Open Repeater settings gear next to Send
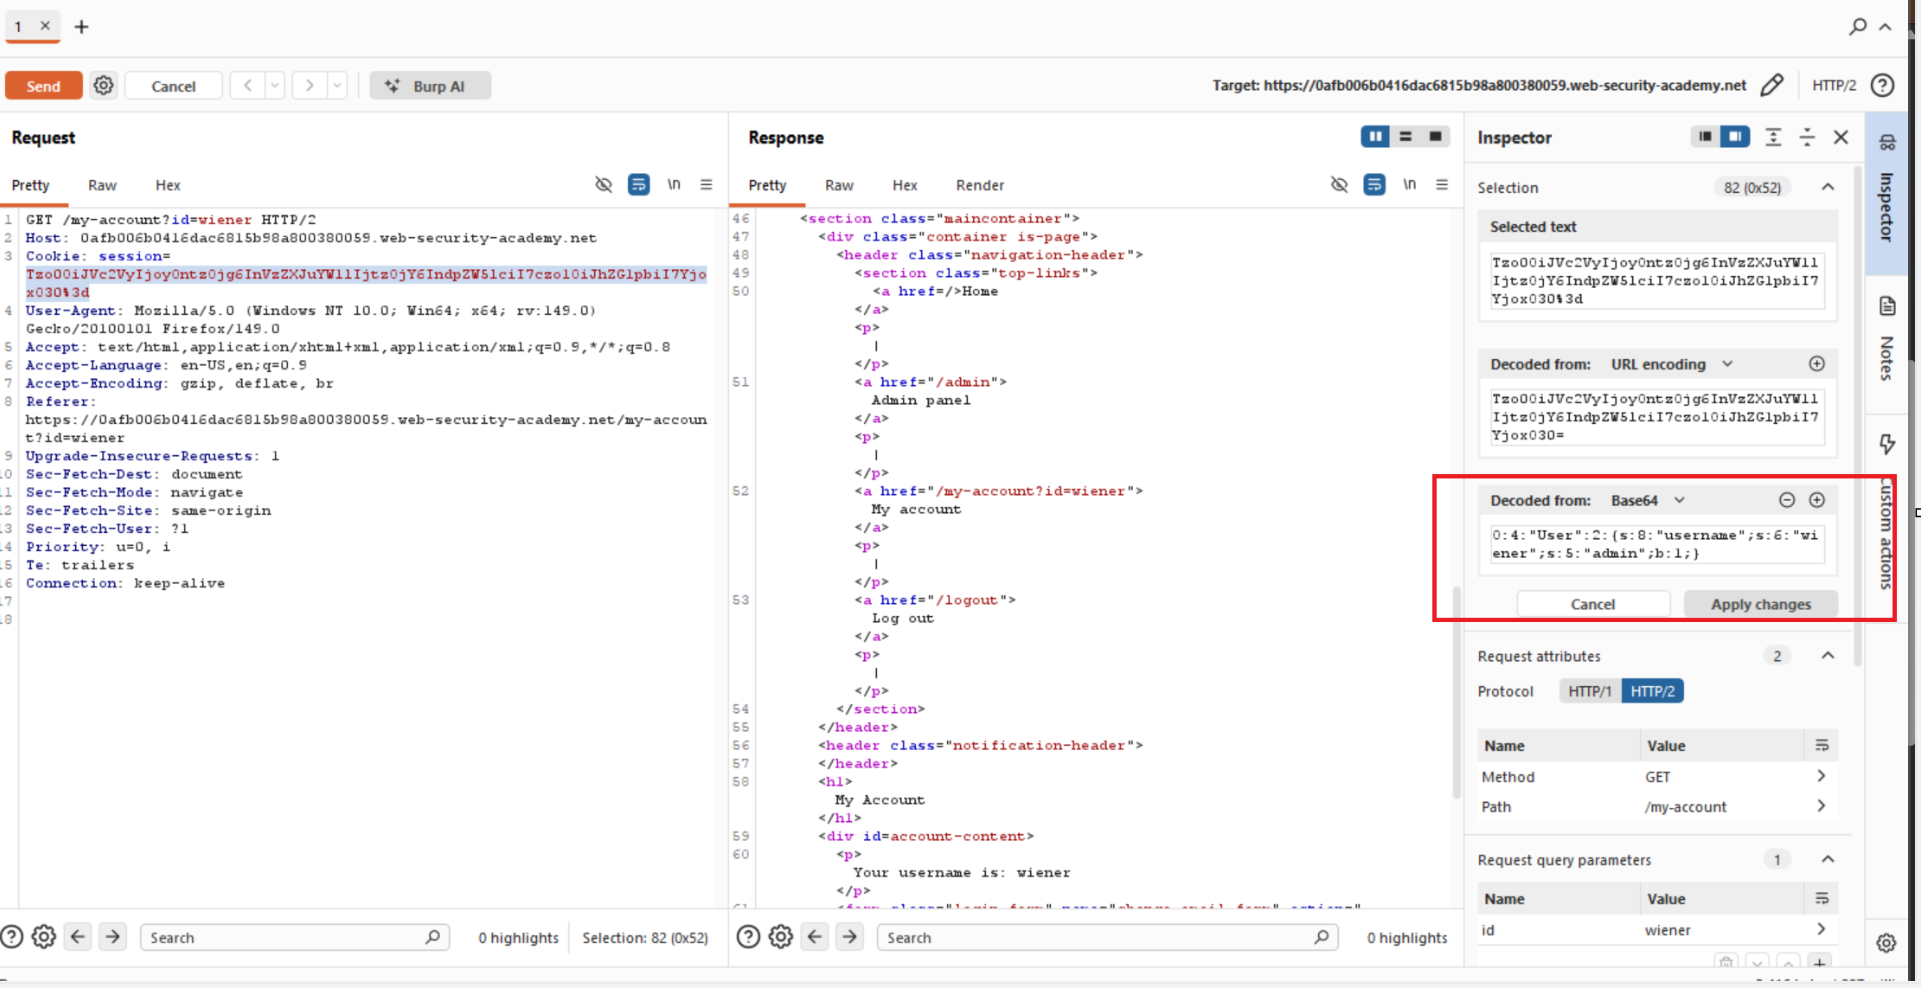This screenshot has width=1921, height=988. point(103,86)
